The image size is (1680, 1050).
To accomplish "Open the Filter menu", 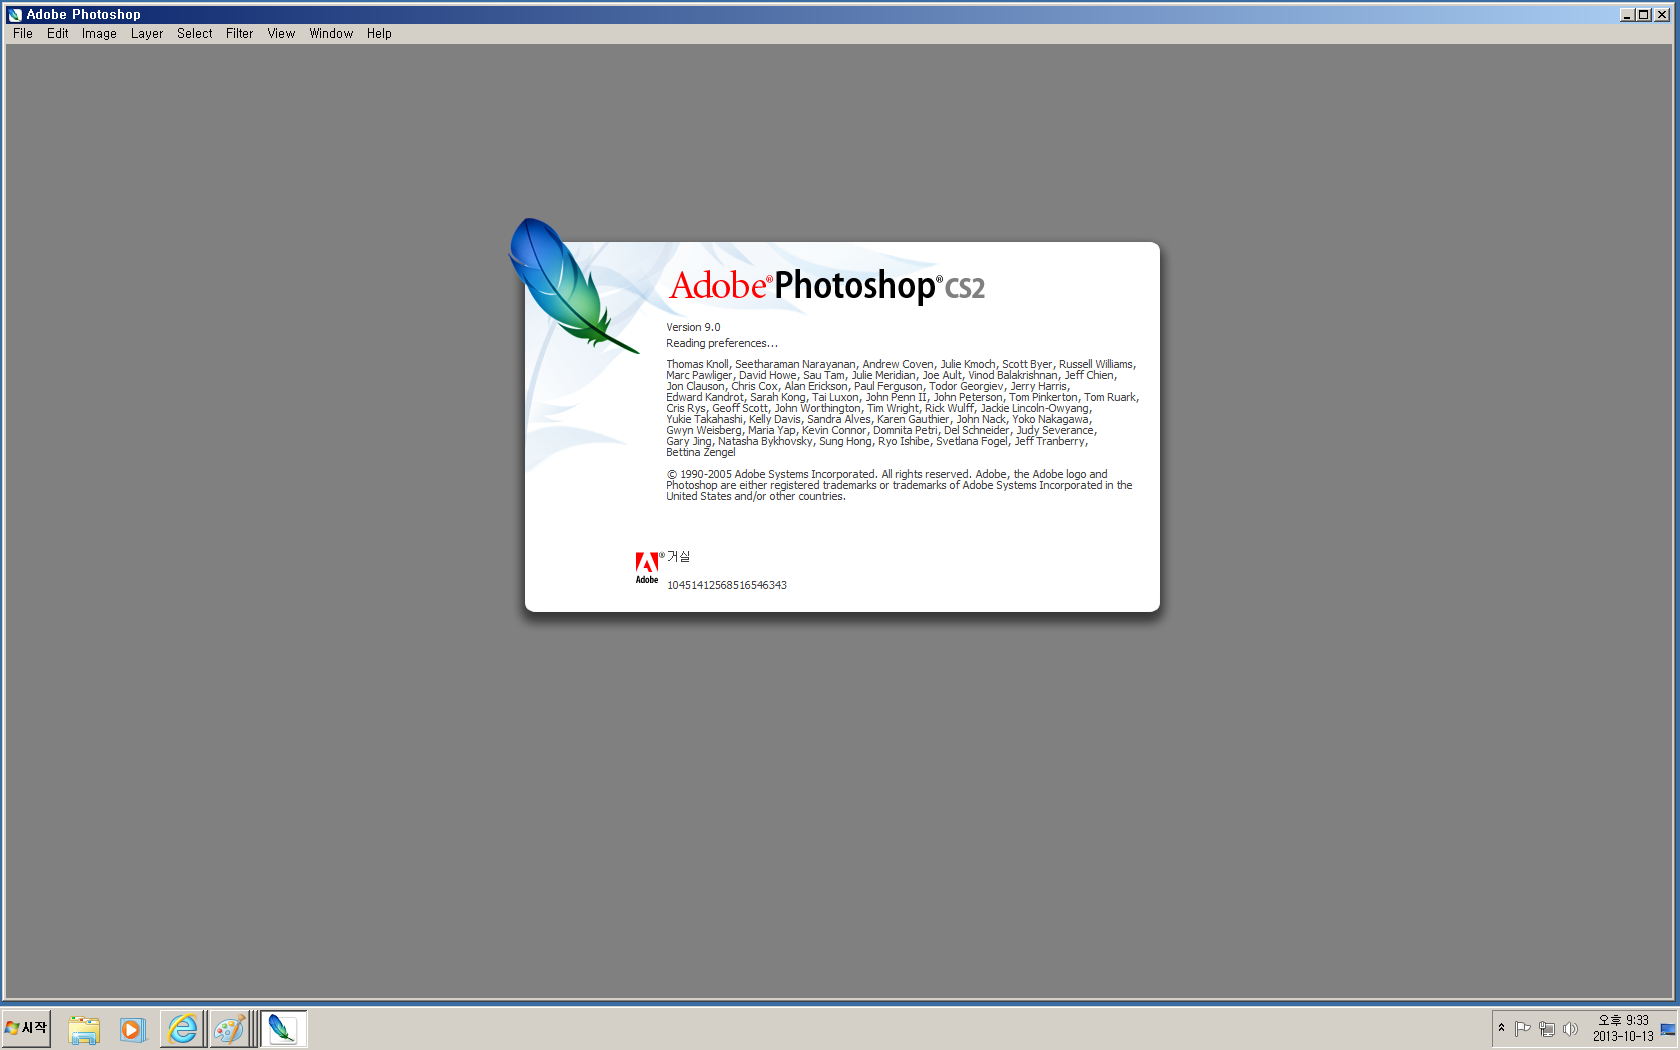I will [x=240, y=33].
